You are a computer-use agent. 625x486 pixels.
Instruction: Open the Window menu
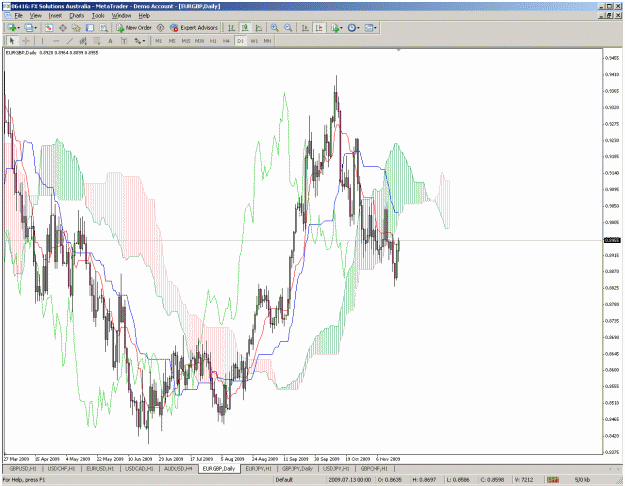click(121, 16)
